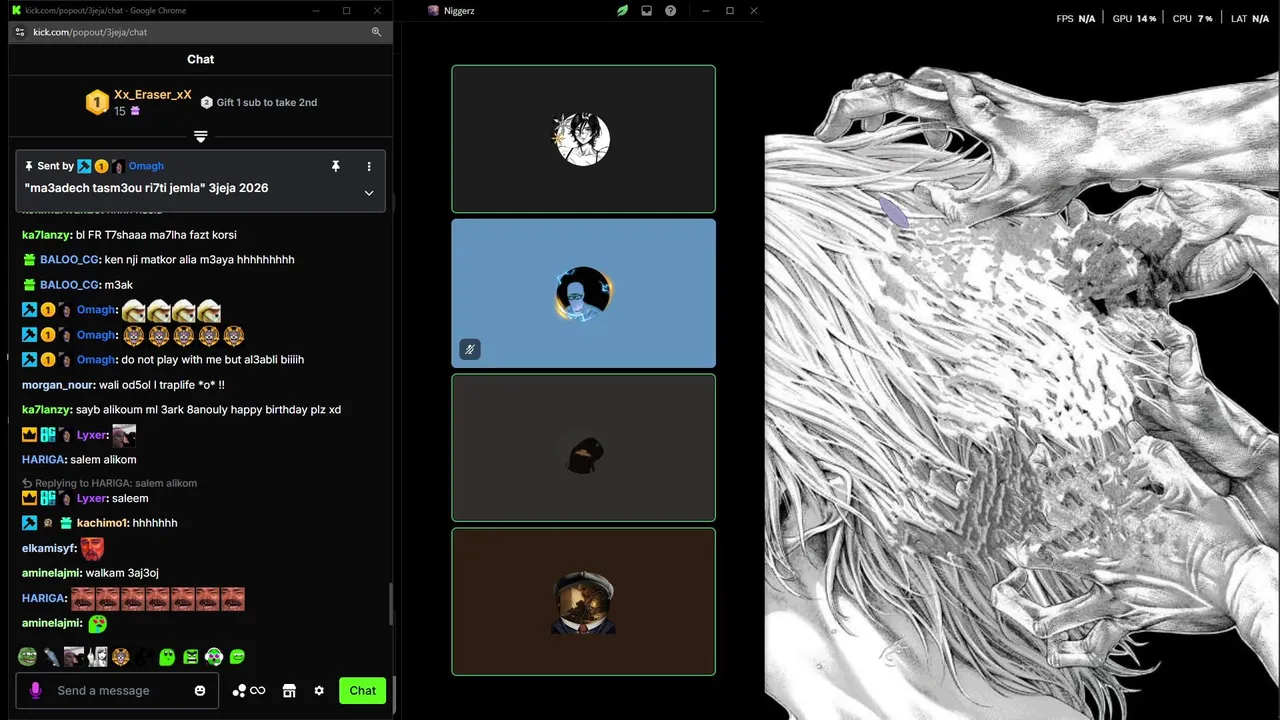Click the Send a message input field
The height and width of the screenshot is (720, 1280).
[117, 691]
